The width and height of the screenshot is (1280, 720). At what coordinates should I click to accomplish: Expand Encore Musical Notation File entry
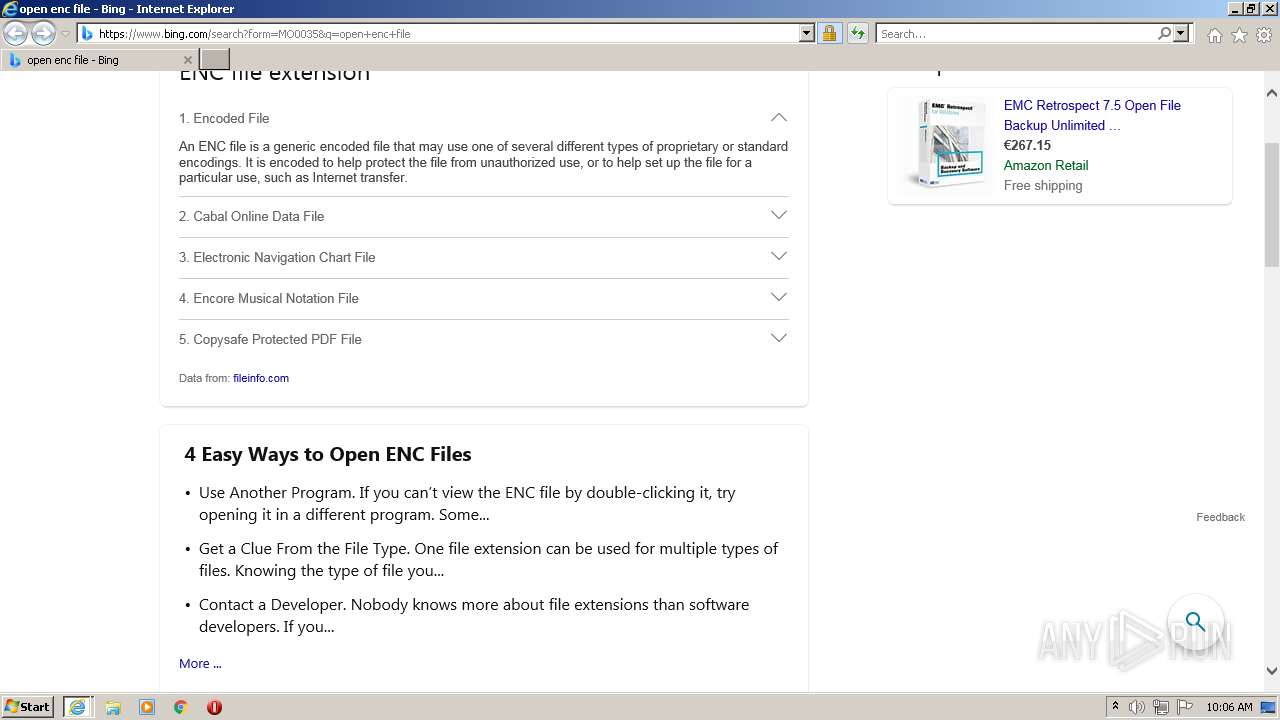(x=779, y=297)
